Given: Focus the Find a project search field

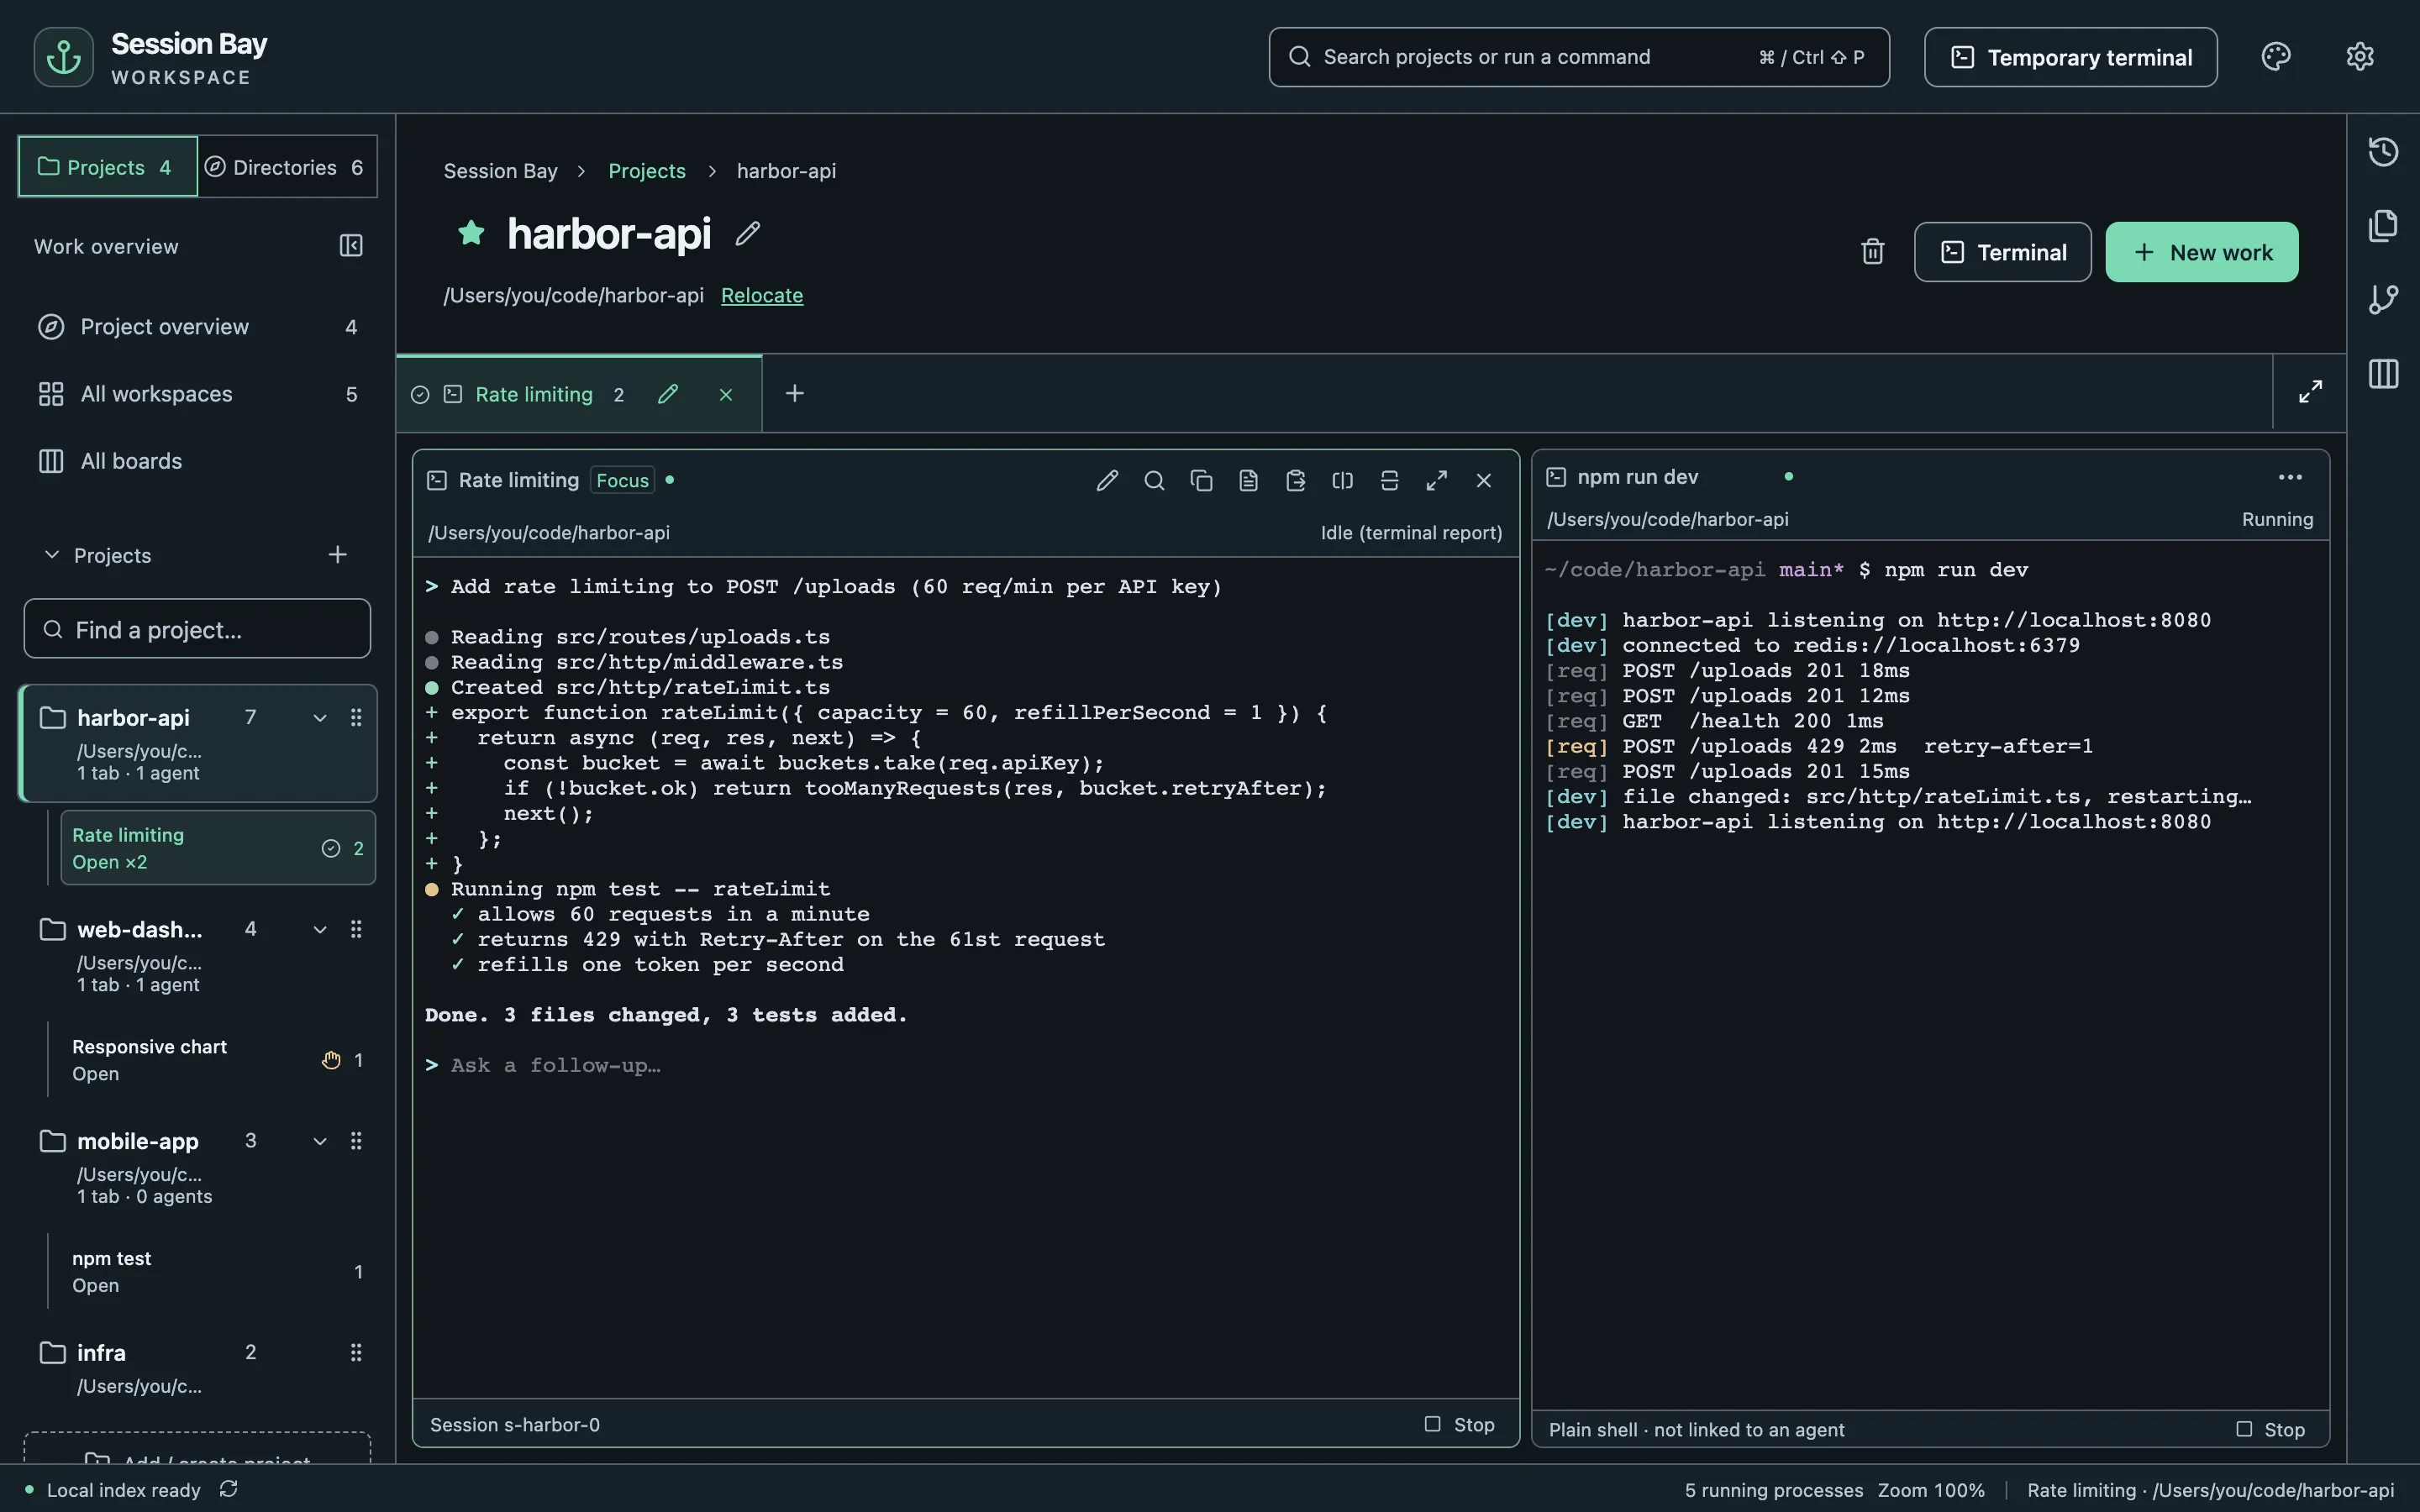Looking at the screenshot, I should pos(197,629).
